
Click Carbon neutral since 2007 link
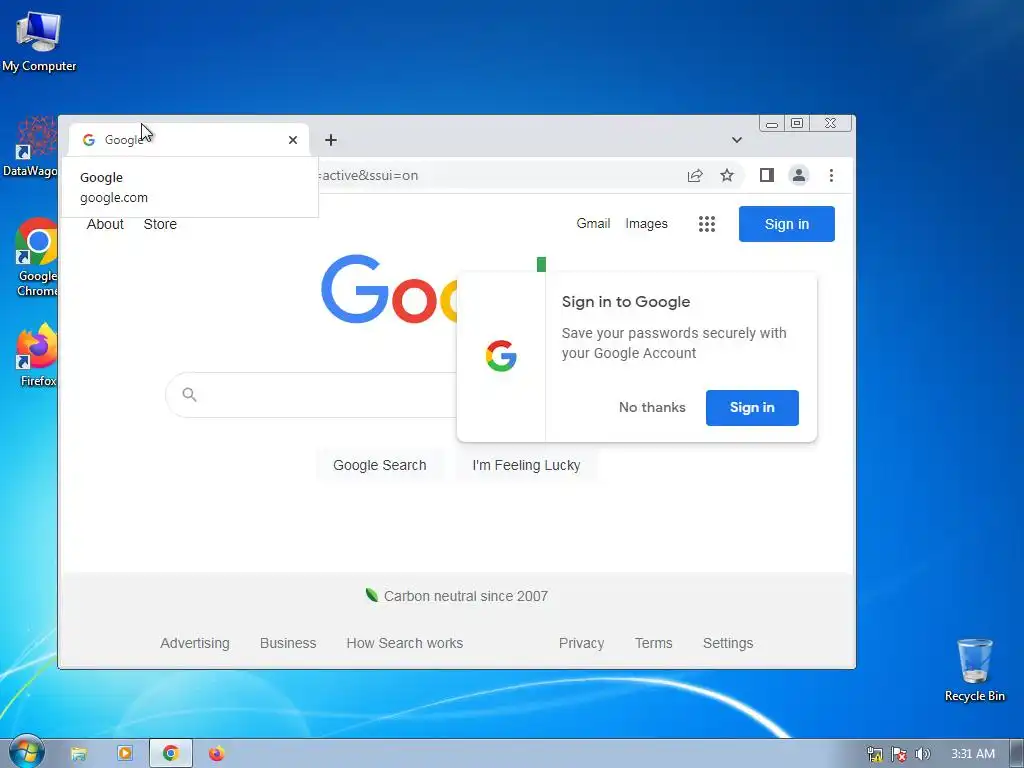(x=456, y=596)
